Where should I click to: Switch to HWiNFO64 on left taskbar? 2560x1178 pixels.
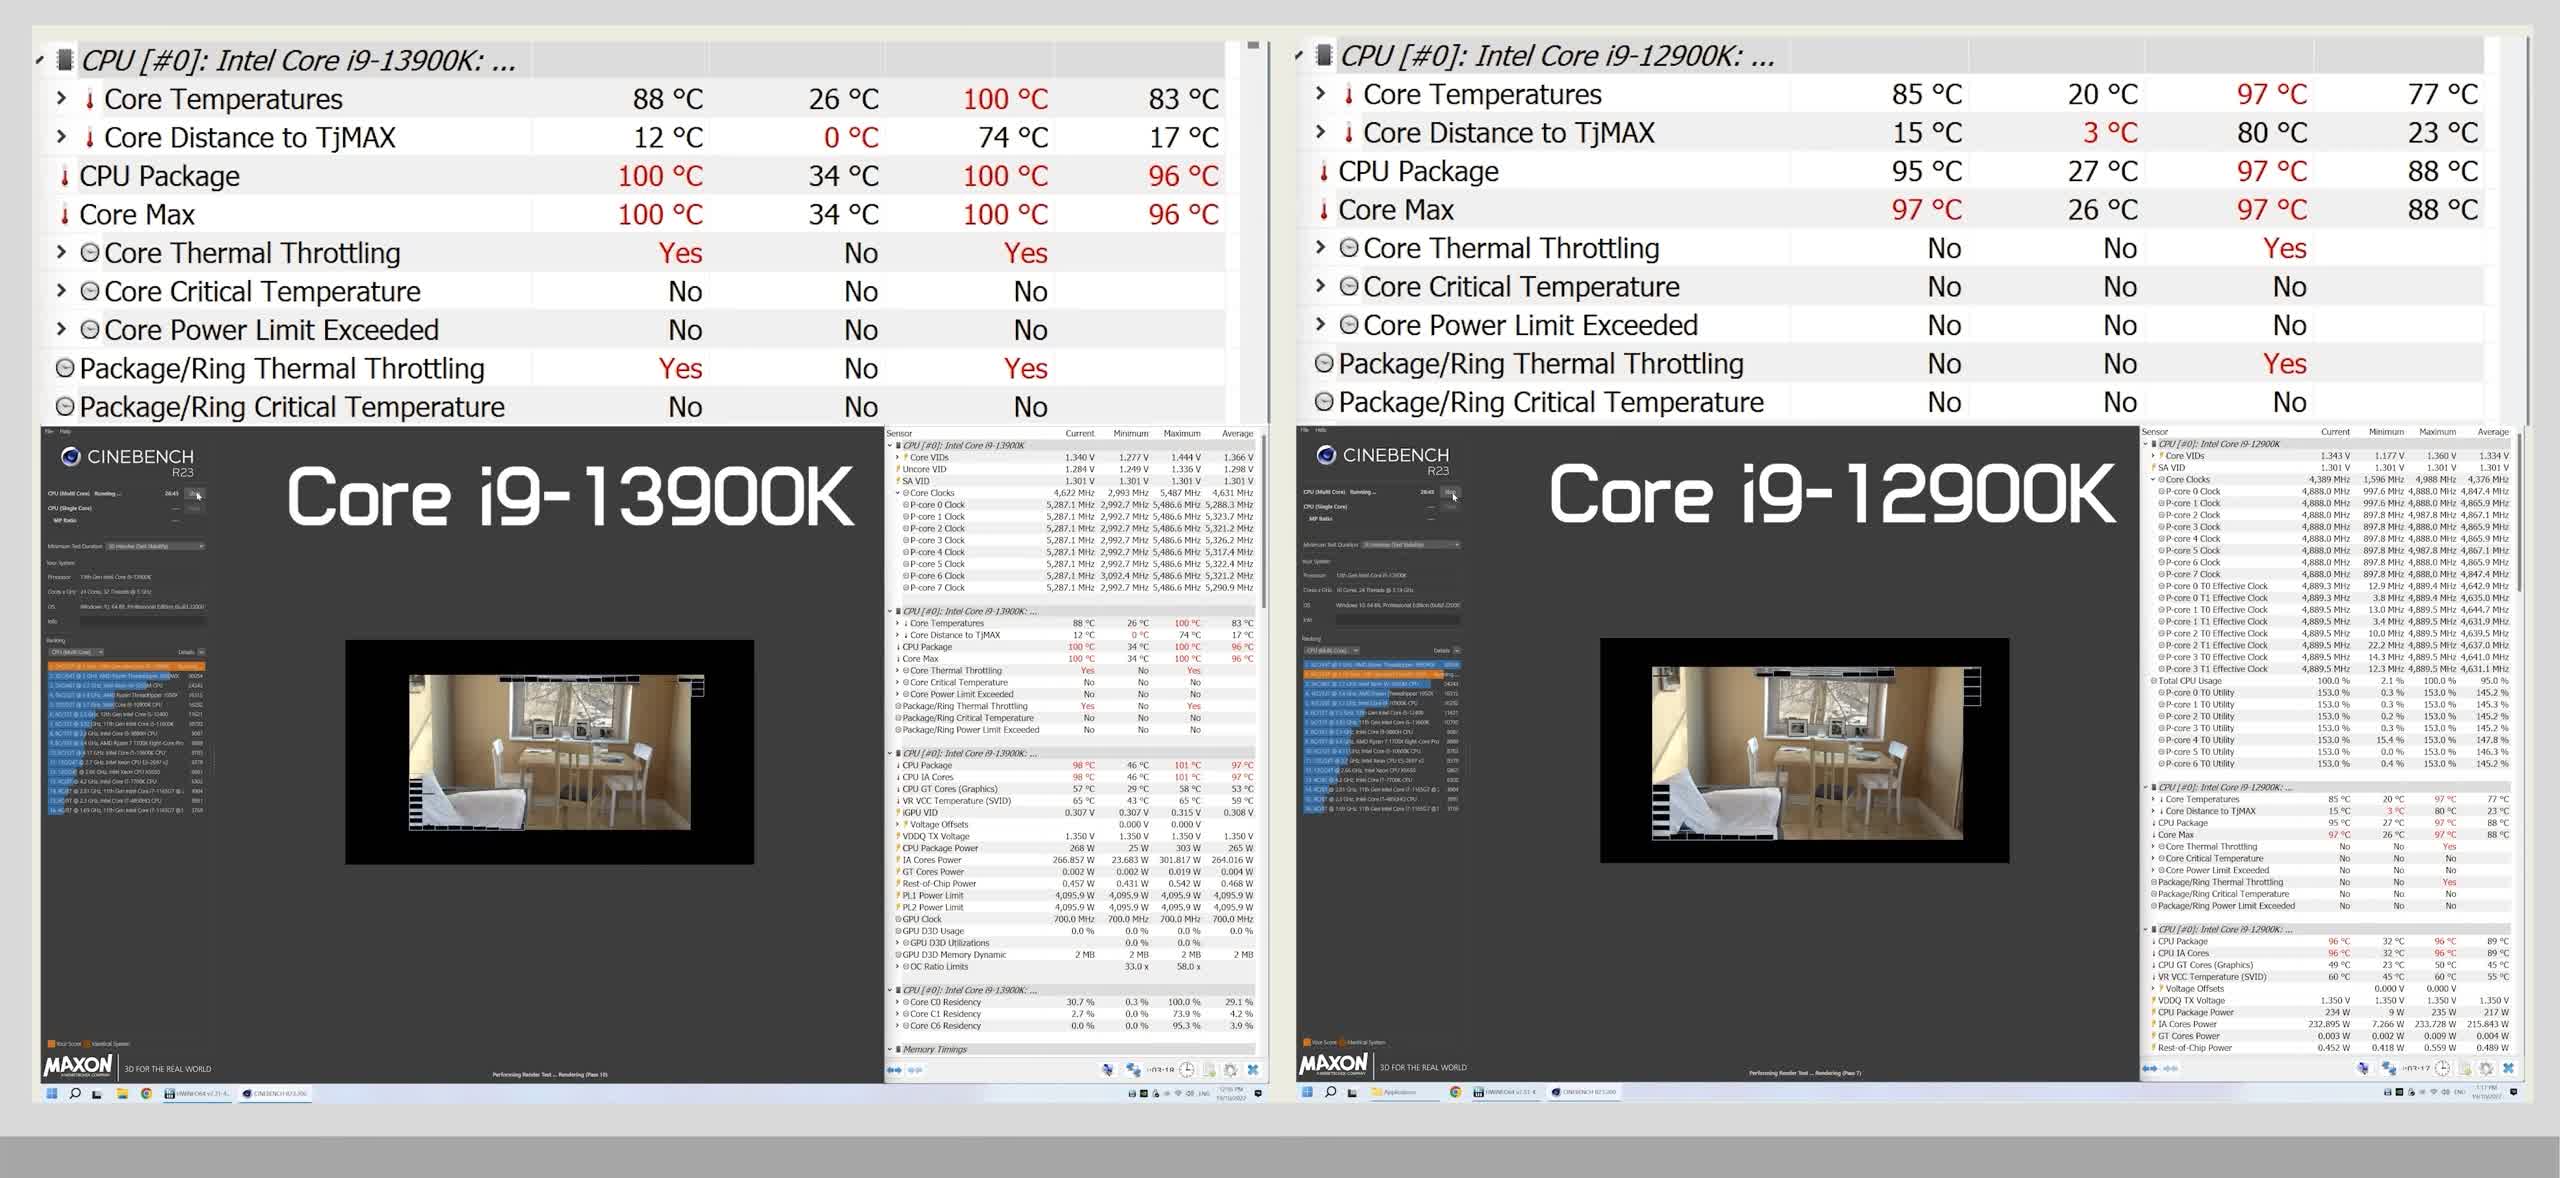[x=197, y=1094]
